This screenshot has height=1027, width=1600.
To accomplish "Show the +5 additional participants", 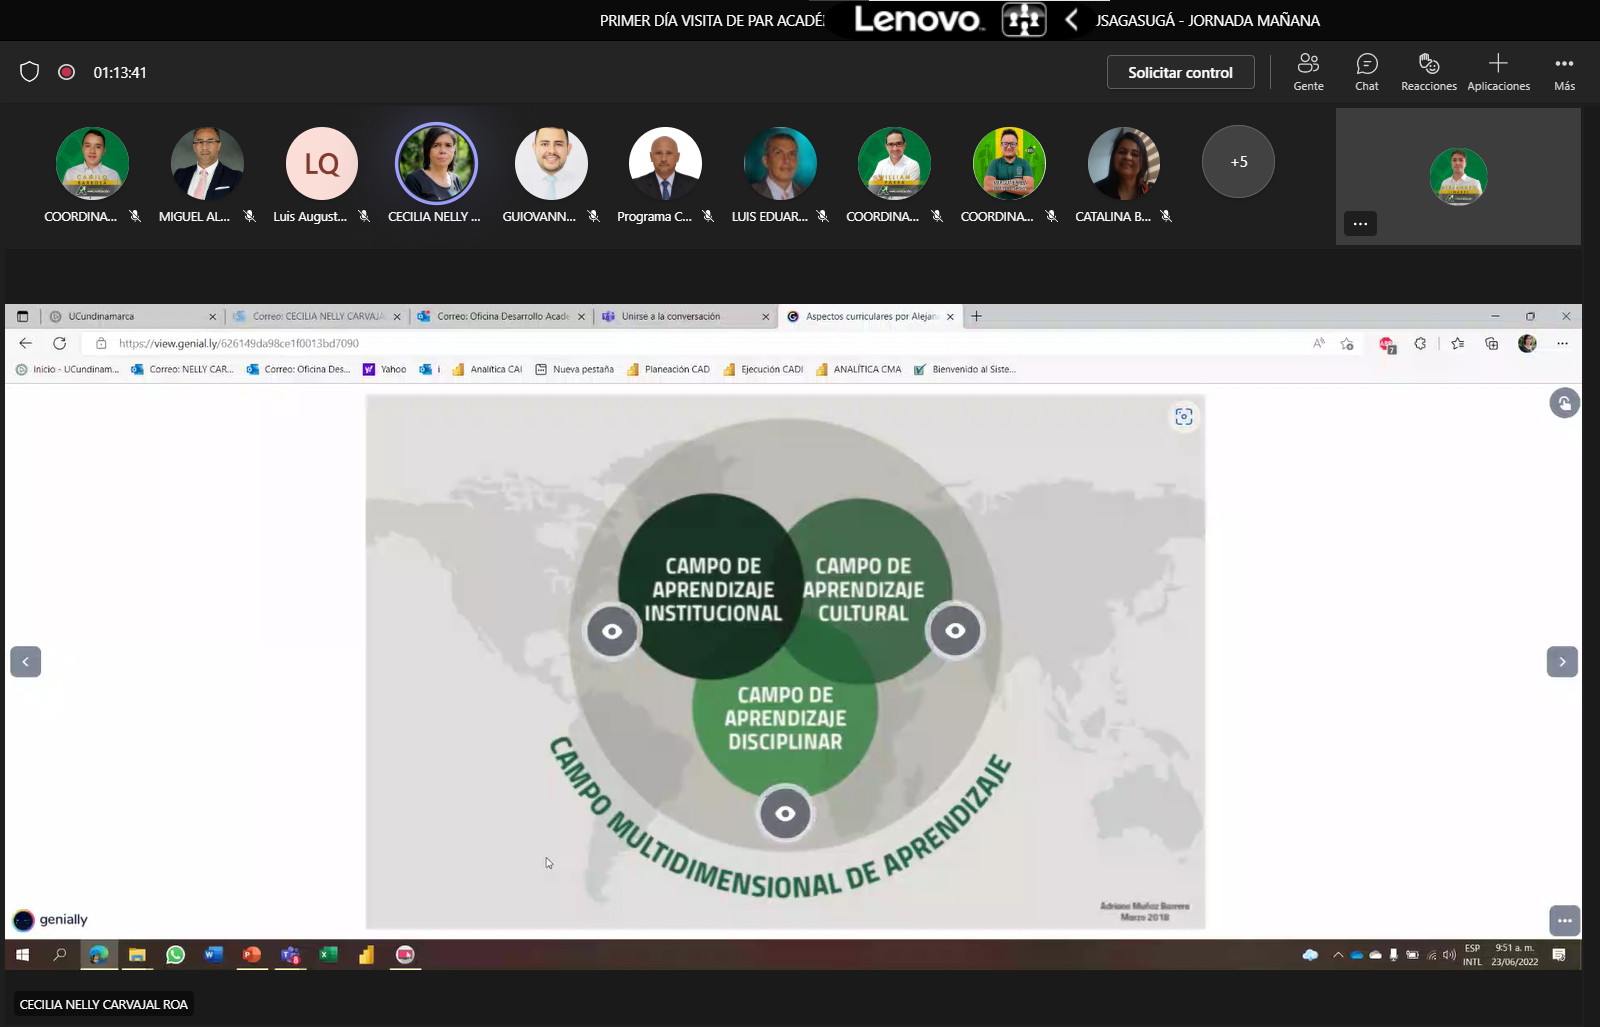I will pyautogui.click(x=1238, y=162).
